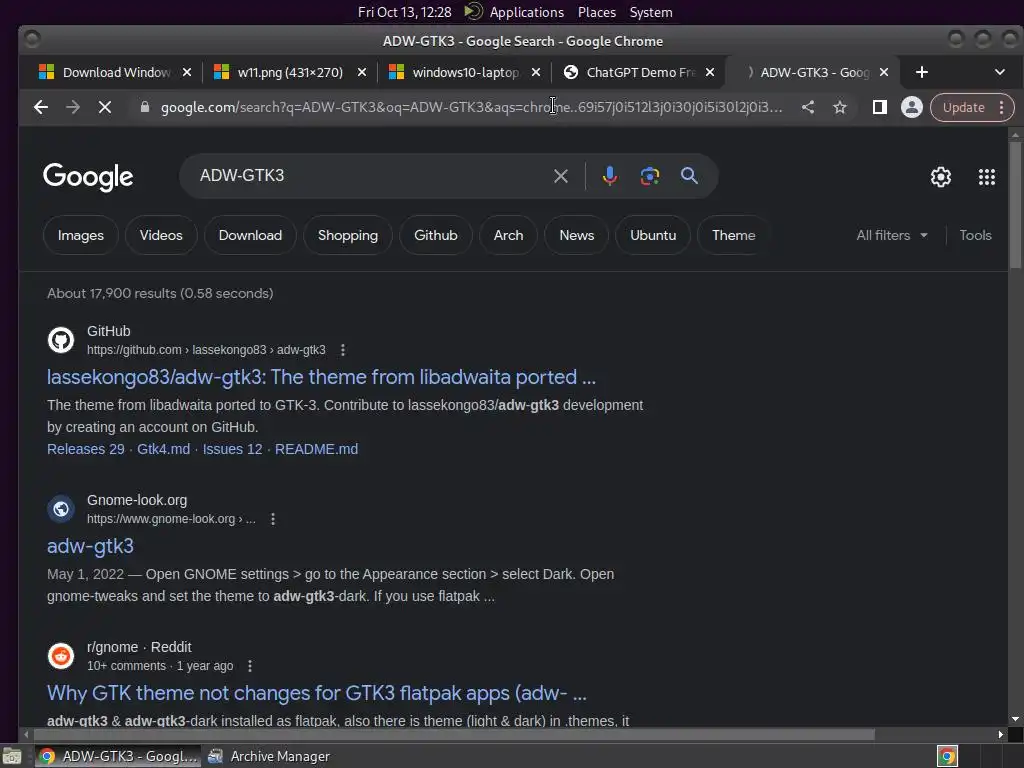View site security lock info
Viewport: 1024px width, 768px height.
pyautogui.click(x=145, y=107)
